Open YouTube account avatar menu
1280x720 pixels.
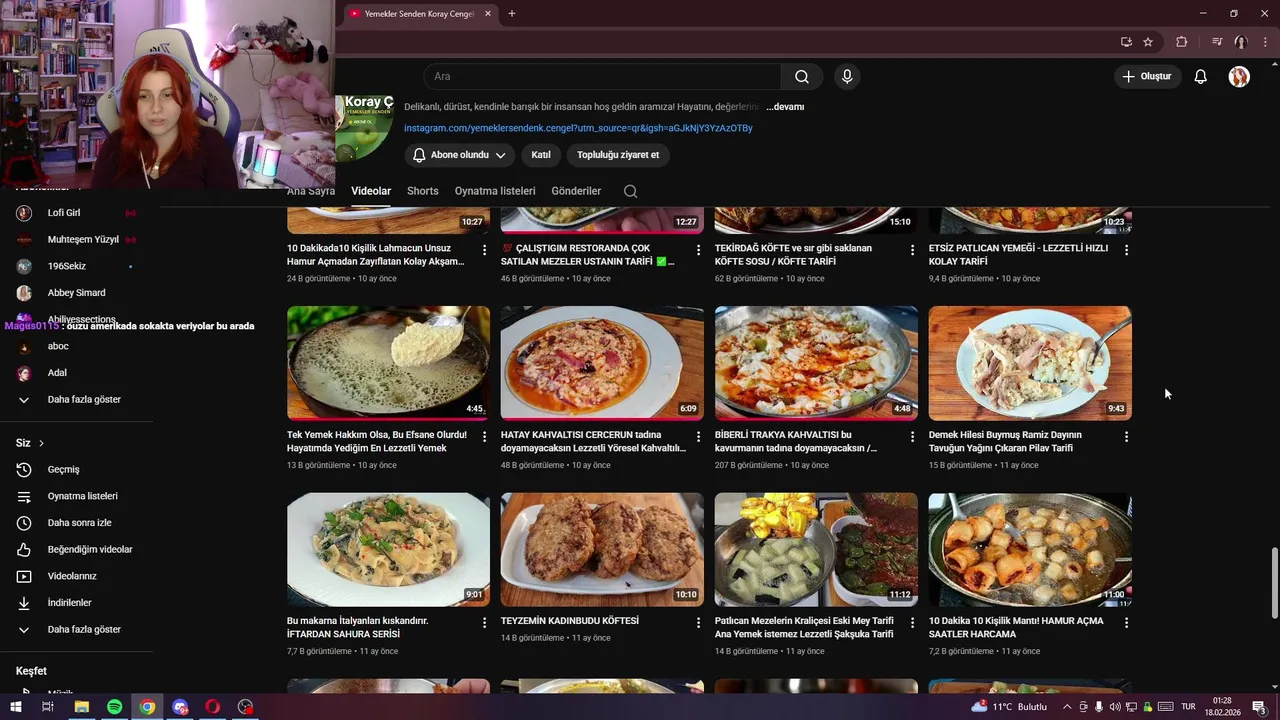click(x=1239, y=77)
